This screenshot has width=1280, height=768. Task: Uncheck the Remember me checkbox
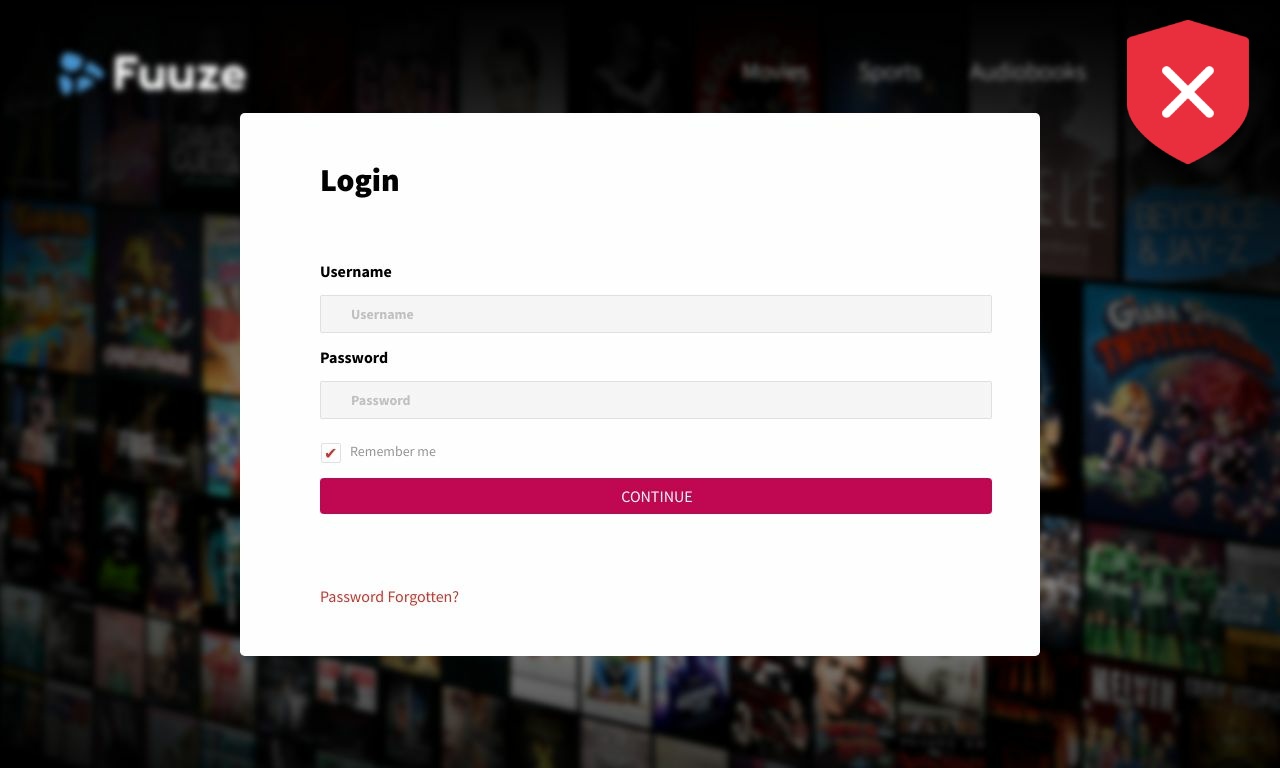tap(331, 453)
